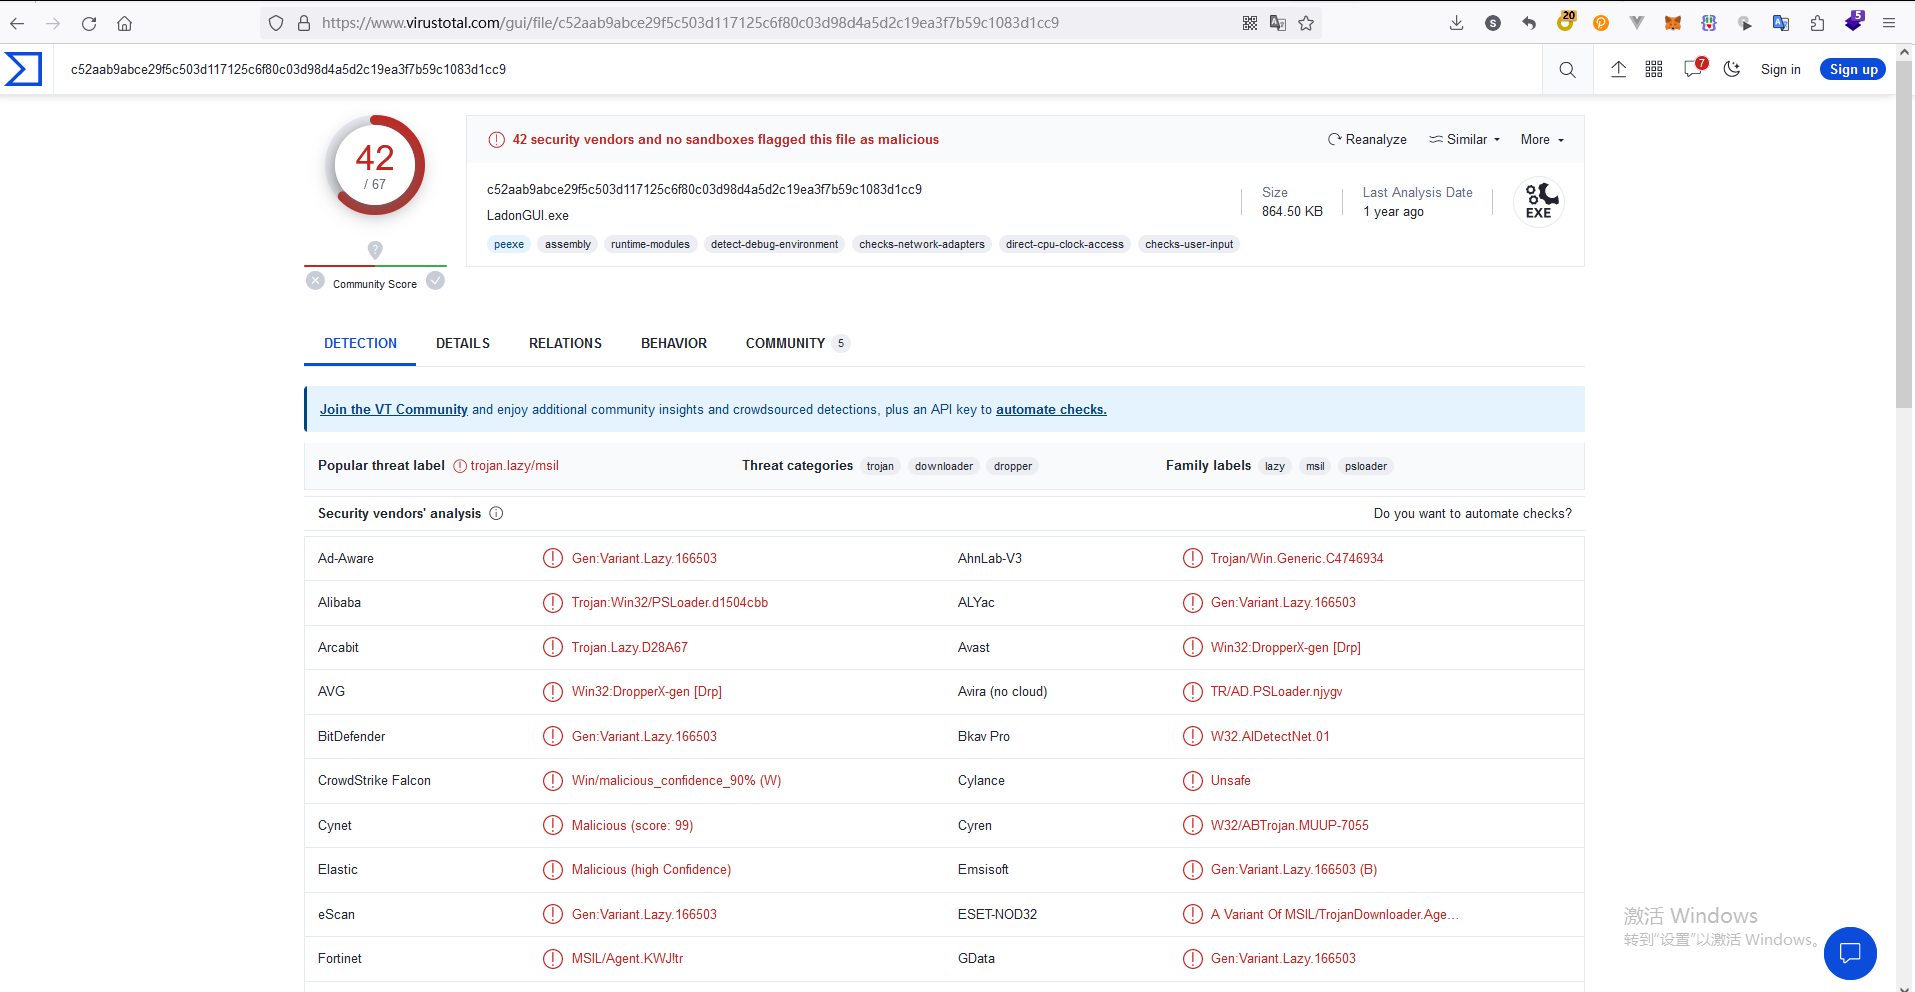This screenshot has width=1915, height=992.
Task: Expand the Similar dropdown
Action: click(1465, 140)
